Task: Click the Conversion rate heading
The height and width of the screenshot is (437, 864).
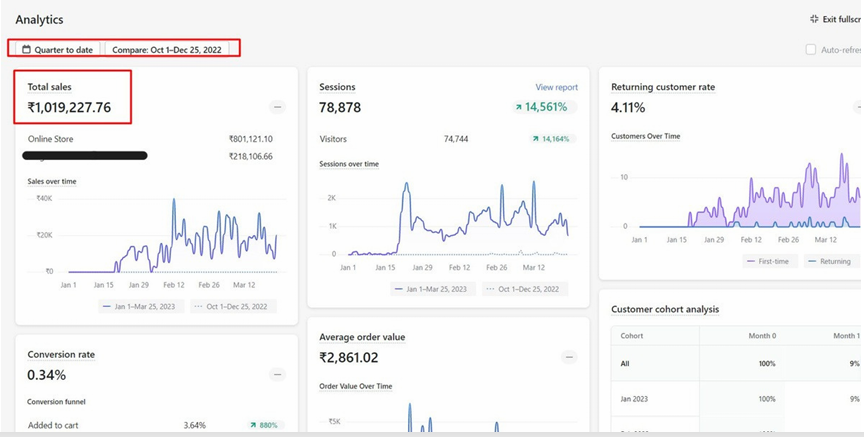Action: click(61, 354)
